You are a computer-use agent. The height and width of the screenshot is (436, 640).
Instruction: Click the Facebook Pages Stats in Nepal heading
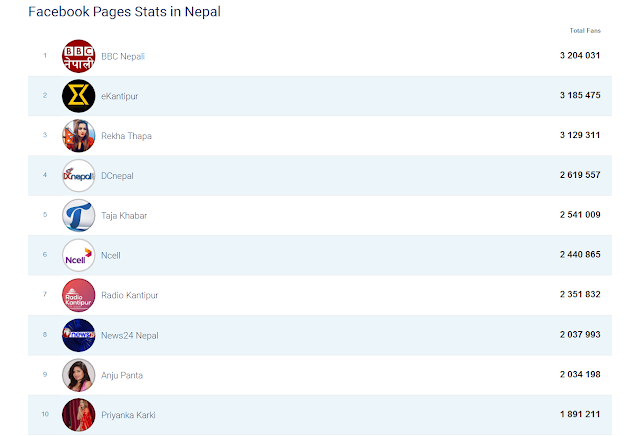pos(124,12)
